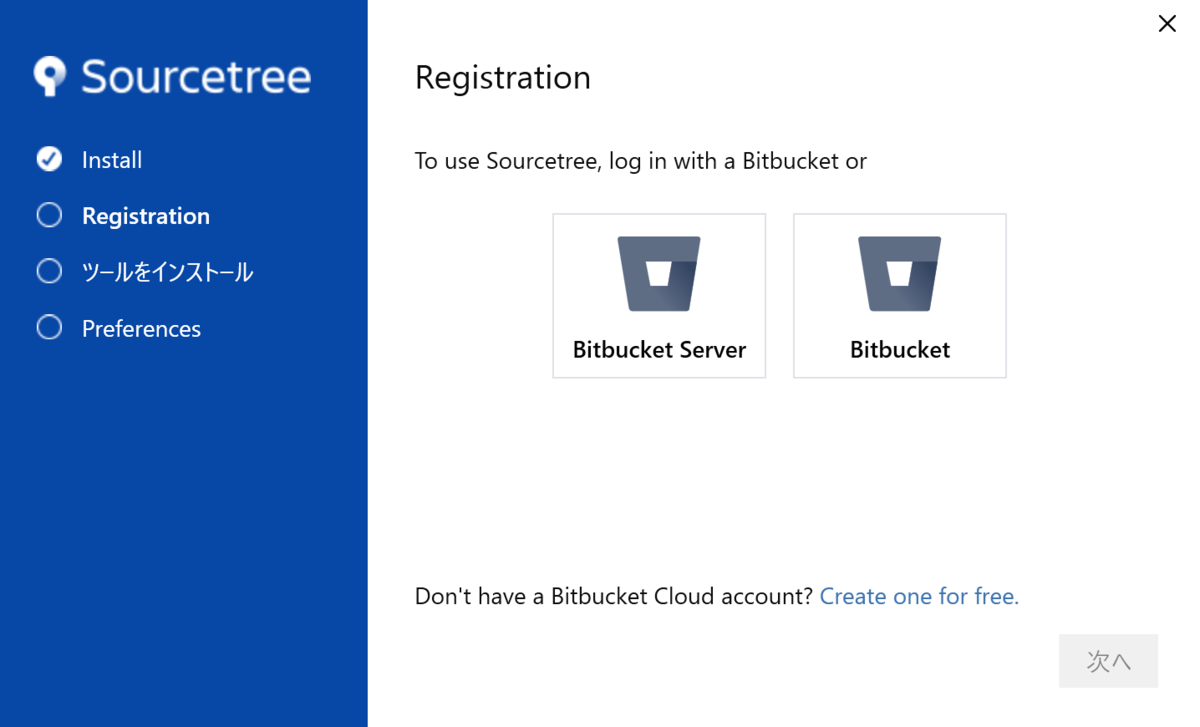This screenshot has width=1200, height=727.
Task: Open the Registration step label
Action: pyautogui.click(x=146, y=216)
